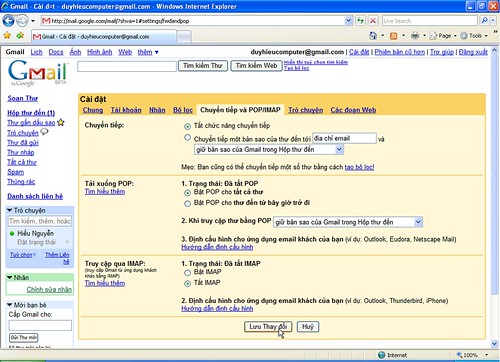Collapse the Nhãn sidebar section
Image resolution: width=500 pixels, height=362 pixels.
coord(9,277)
